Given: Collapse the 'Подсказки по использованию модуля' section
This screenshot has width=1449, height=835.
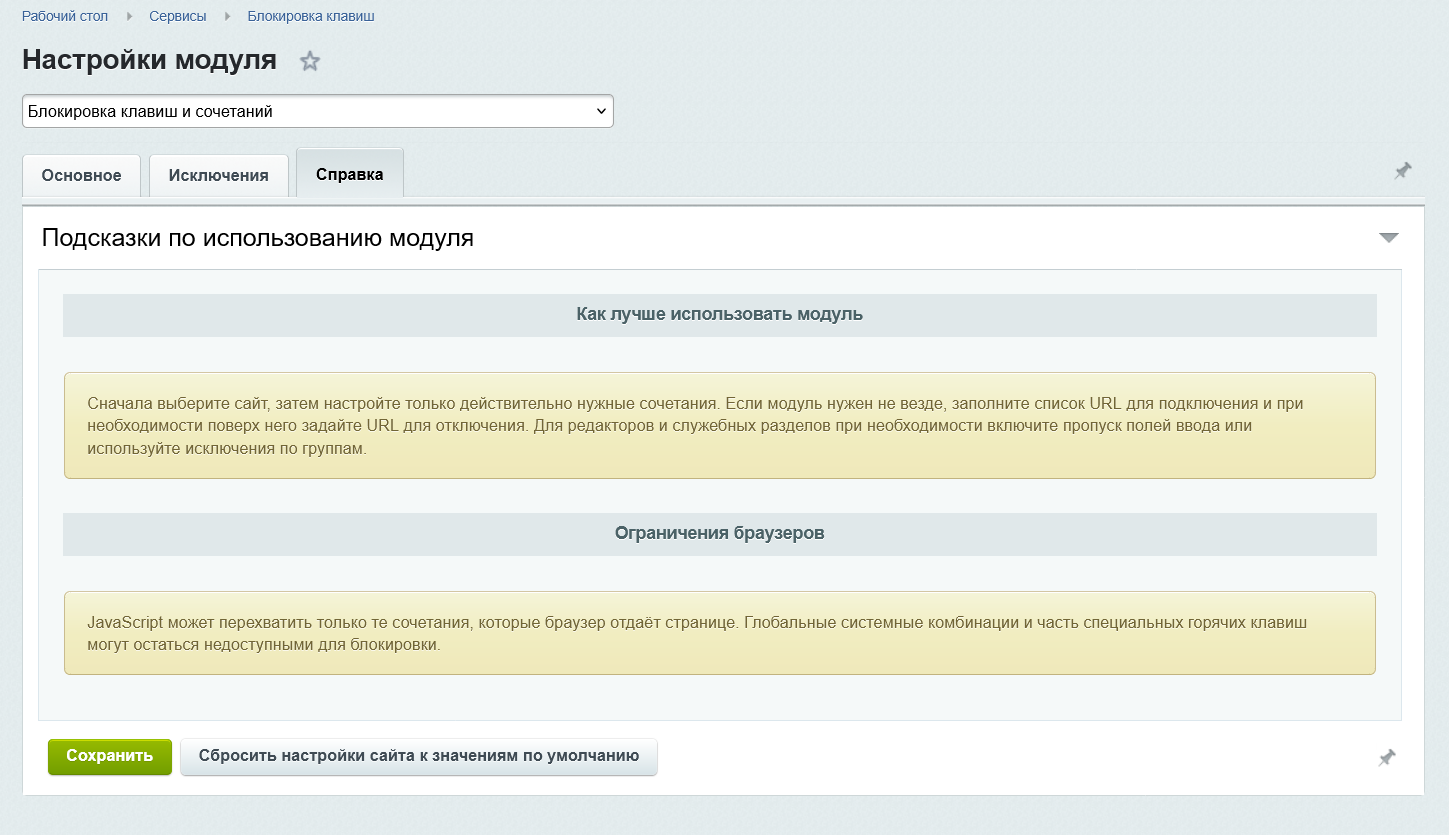Looking at the screenshot, I should pyautogui.click(x=1388, y=238).
